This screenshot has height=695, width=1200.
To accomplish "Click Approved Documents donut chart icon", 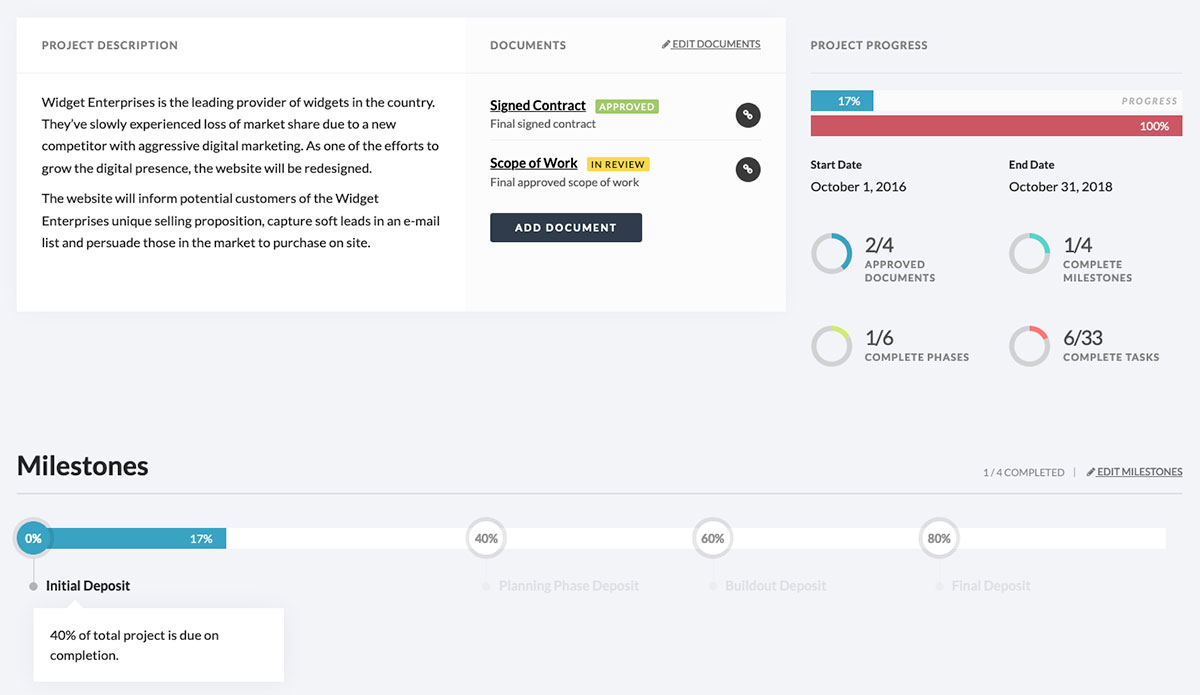I will pyautogui.click(x=831, y=254).
